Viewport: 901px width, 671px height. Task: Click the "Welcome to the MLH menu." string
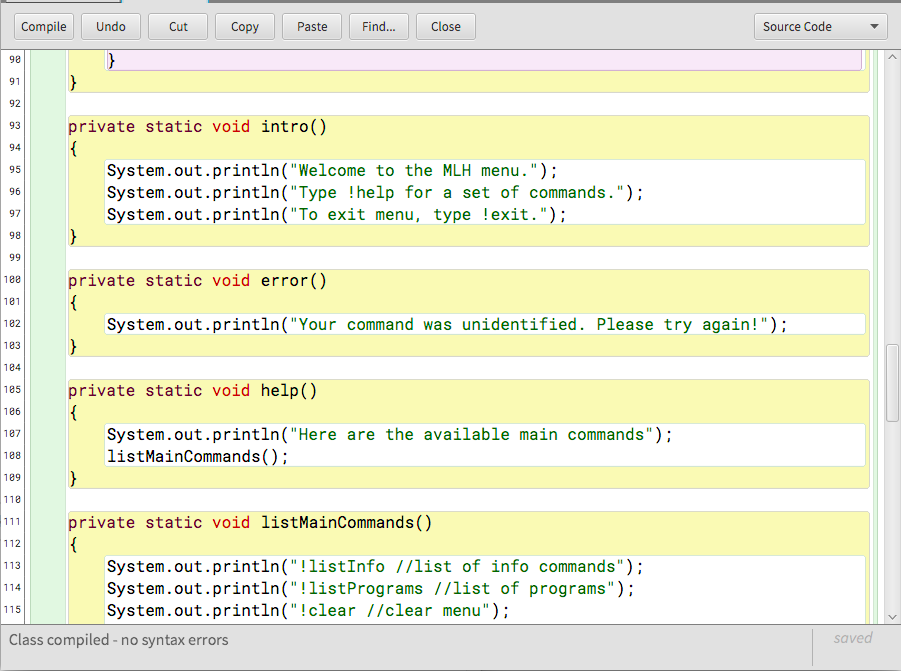414,171
